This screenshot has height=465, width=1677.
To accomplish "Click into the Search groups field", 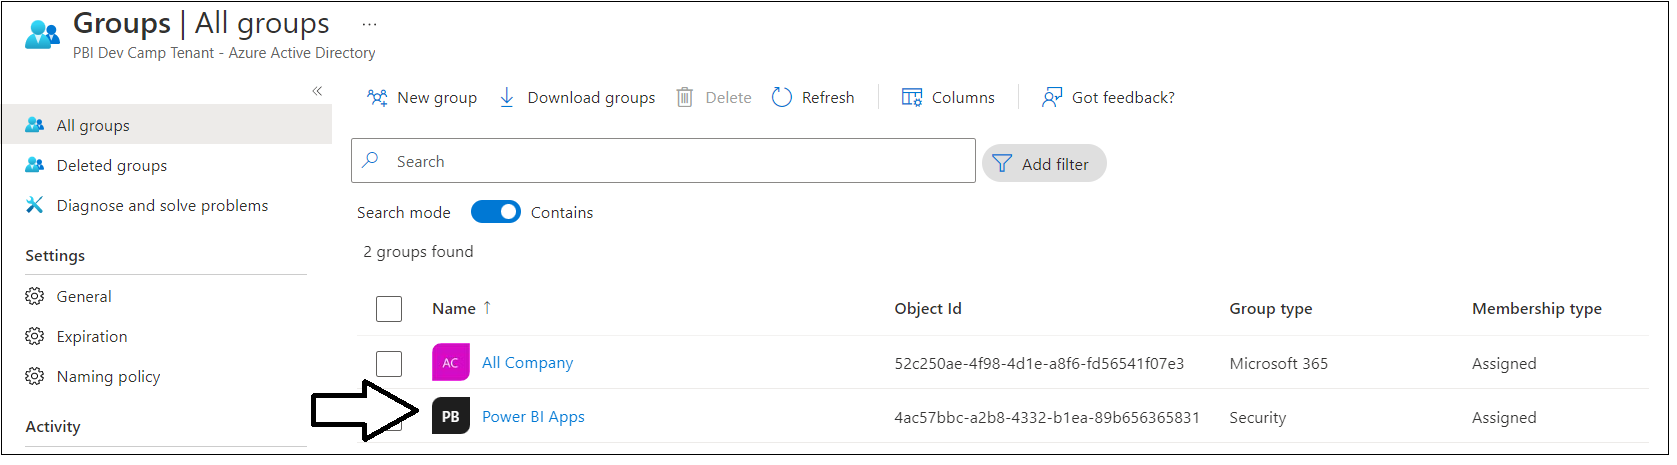I will click(663, 161).
